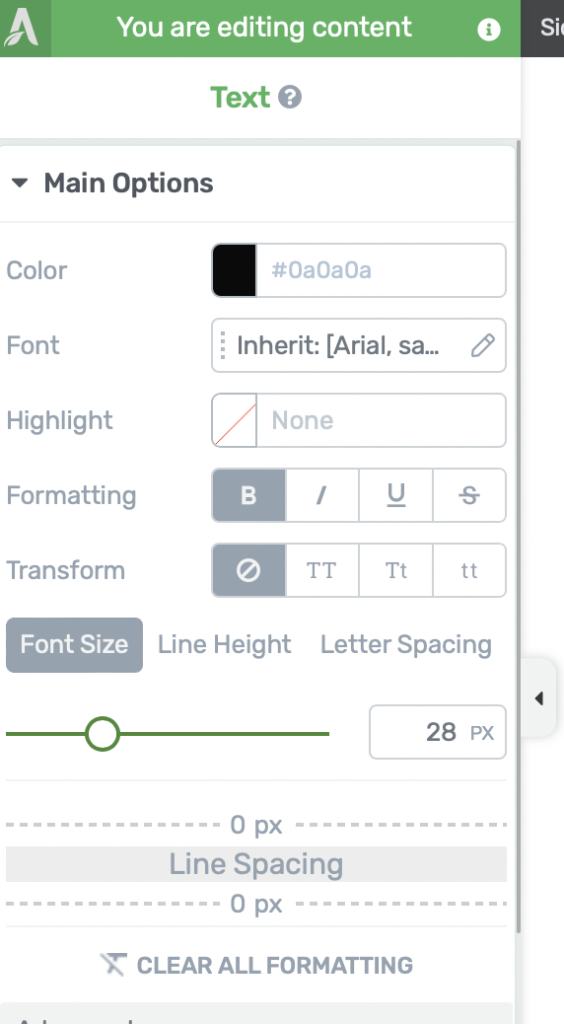Toggle italic formatting button
The image size is (564, 1024).
tap(322, 495)
